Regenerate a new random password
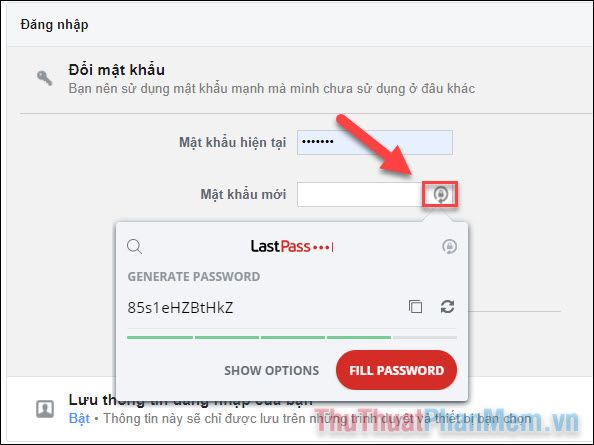 (x=447, y=306)
